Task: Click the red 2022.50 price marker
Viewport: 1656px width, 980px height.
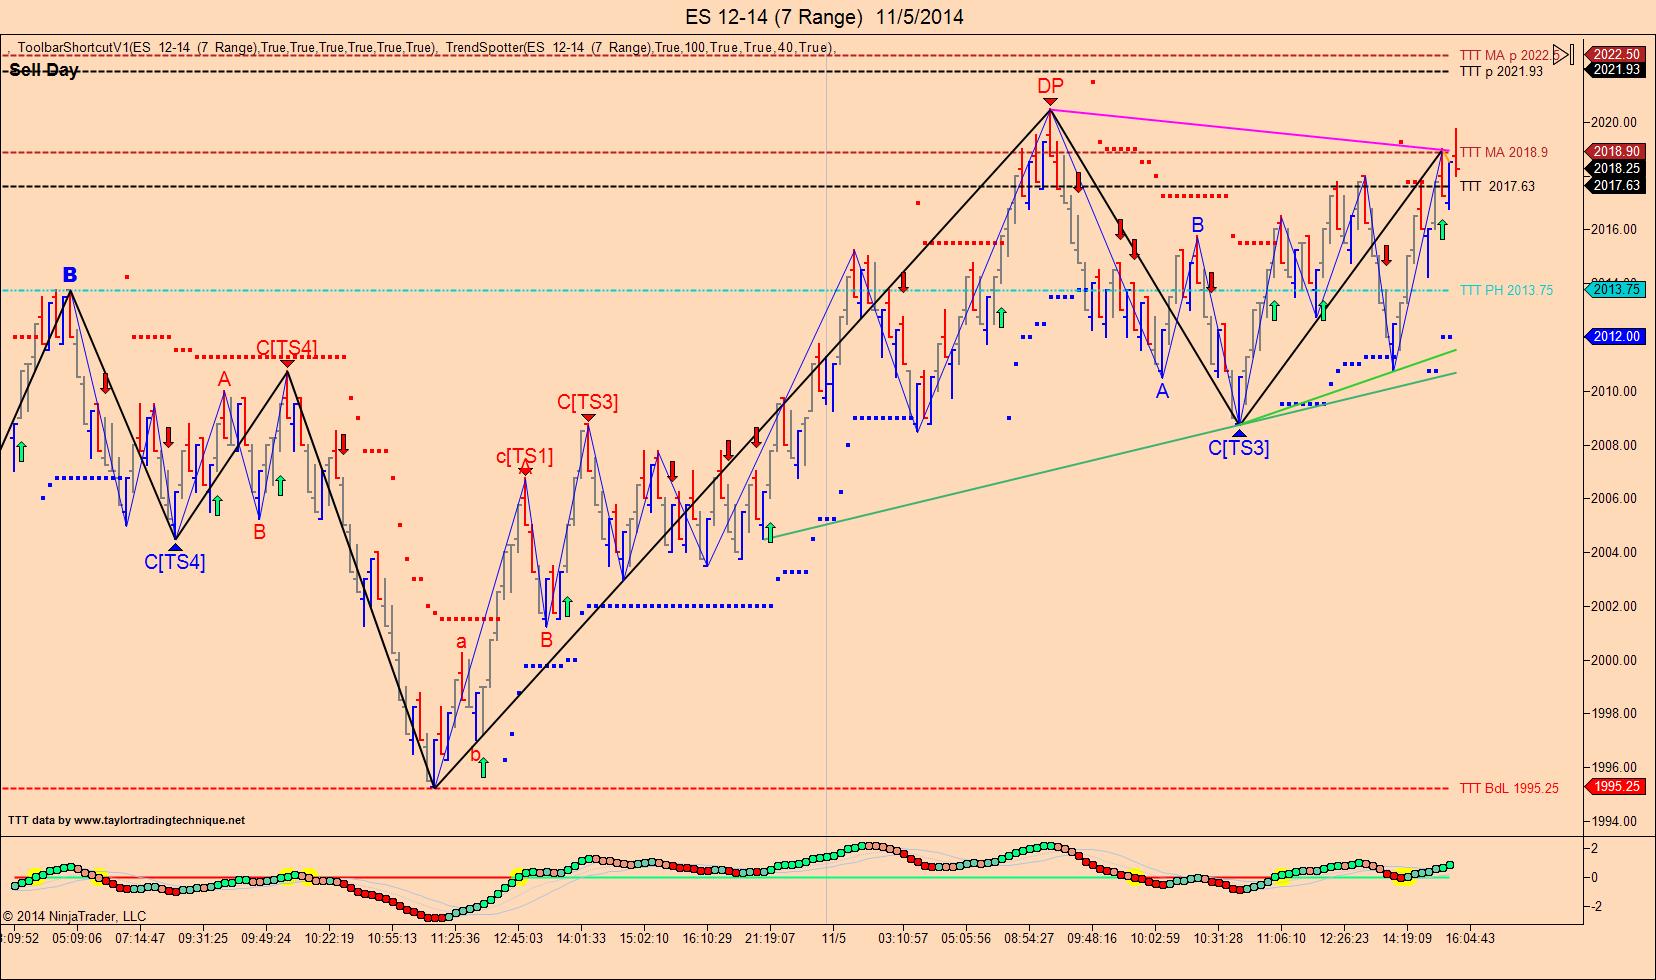Action: (x=1616, y=54)
